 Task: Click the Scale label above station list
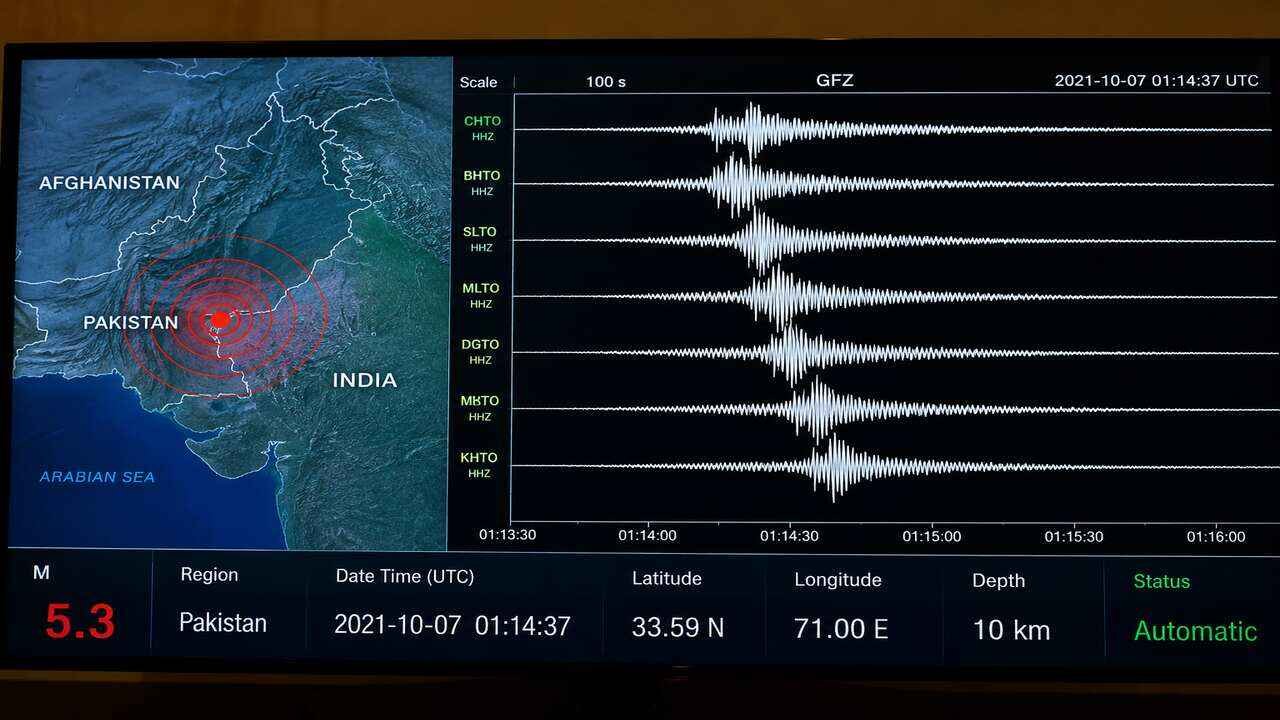[478, 83]
